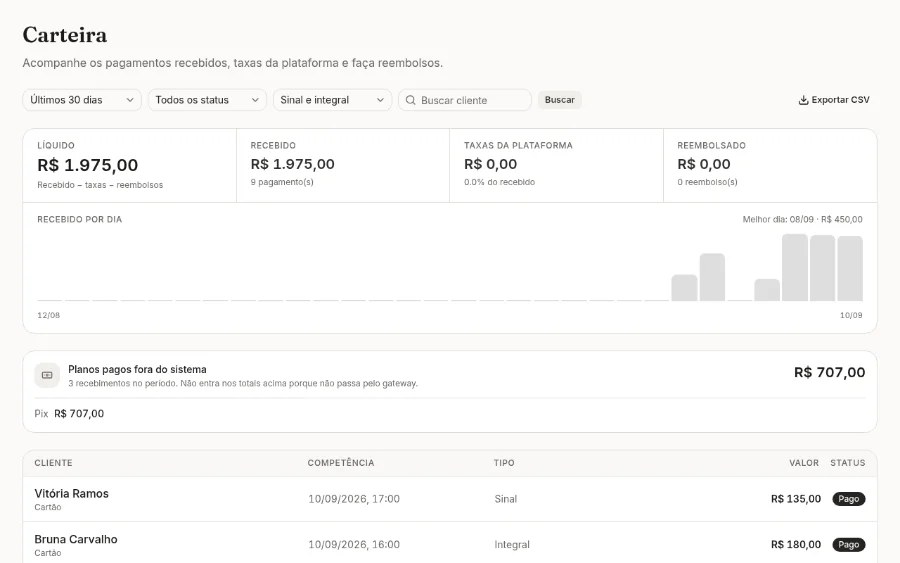Click the Valor column header
The width and height of the screenshot is (900, 563).
(x=804, y=463)
